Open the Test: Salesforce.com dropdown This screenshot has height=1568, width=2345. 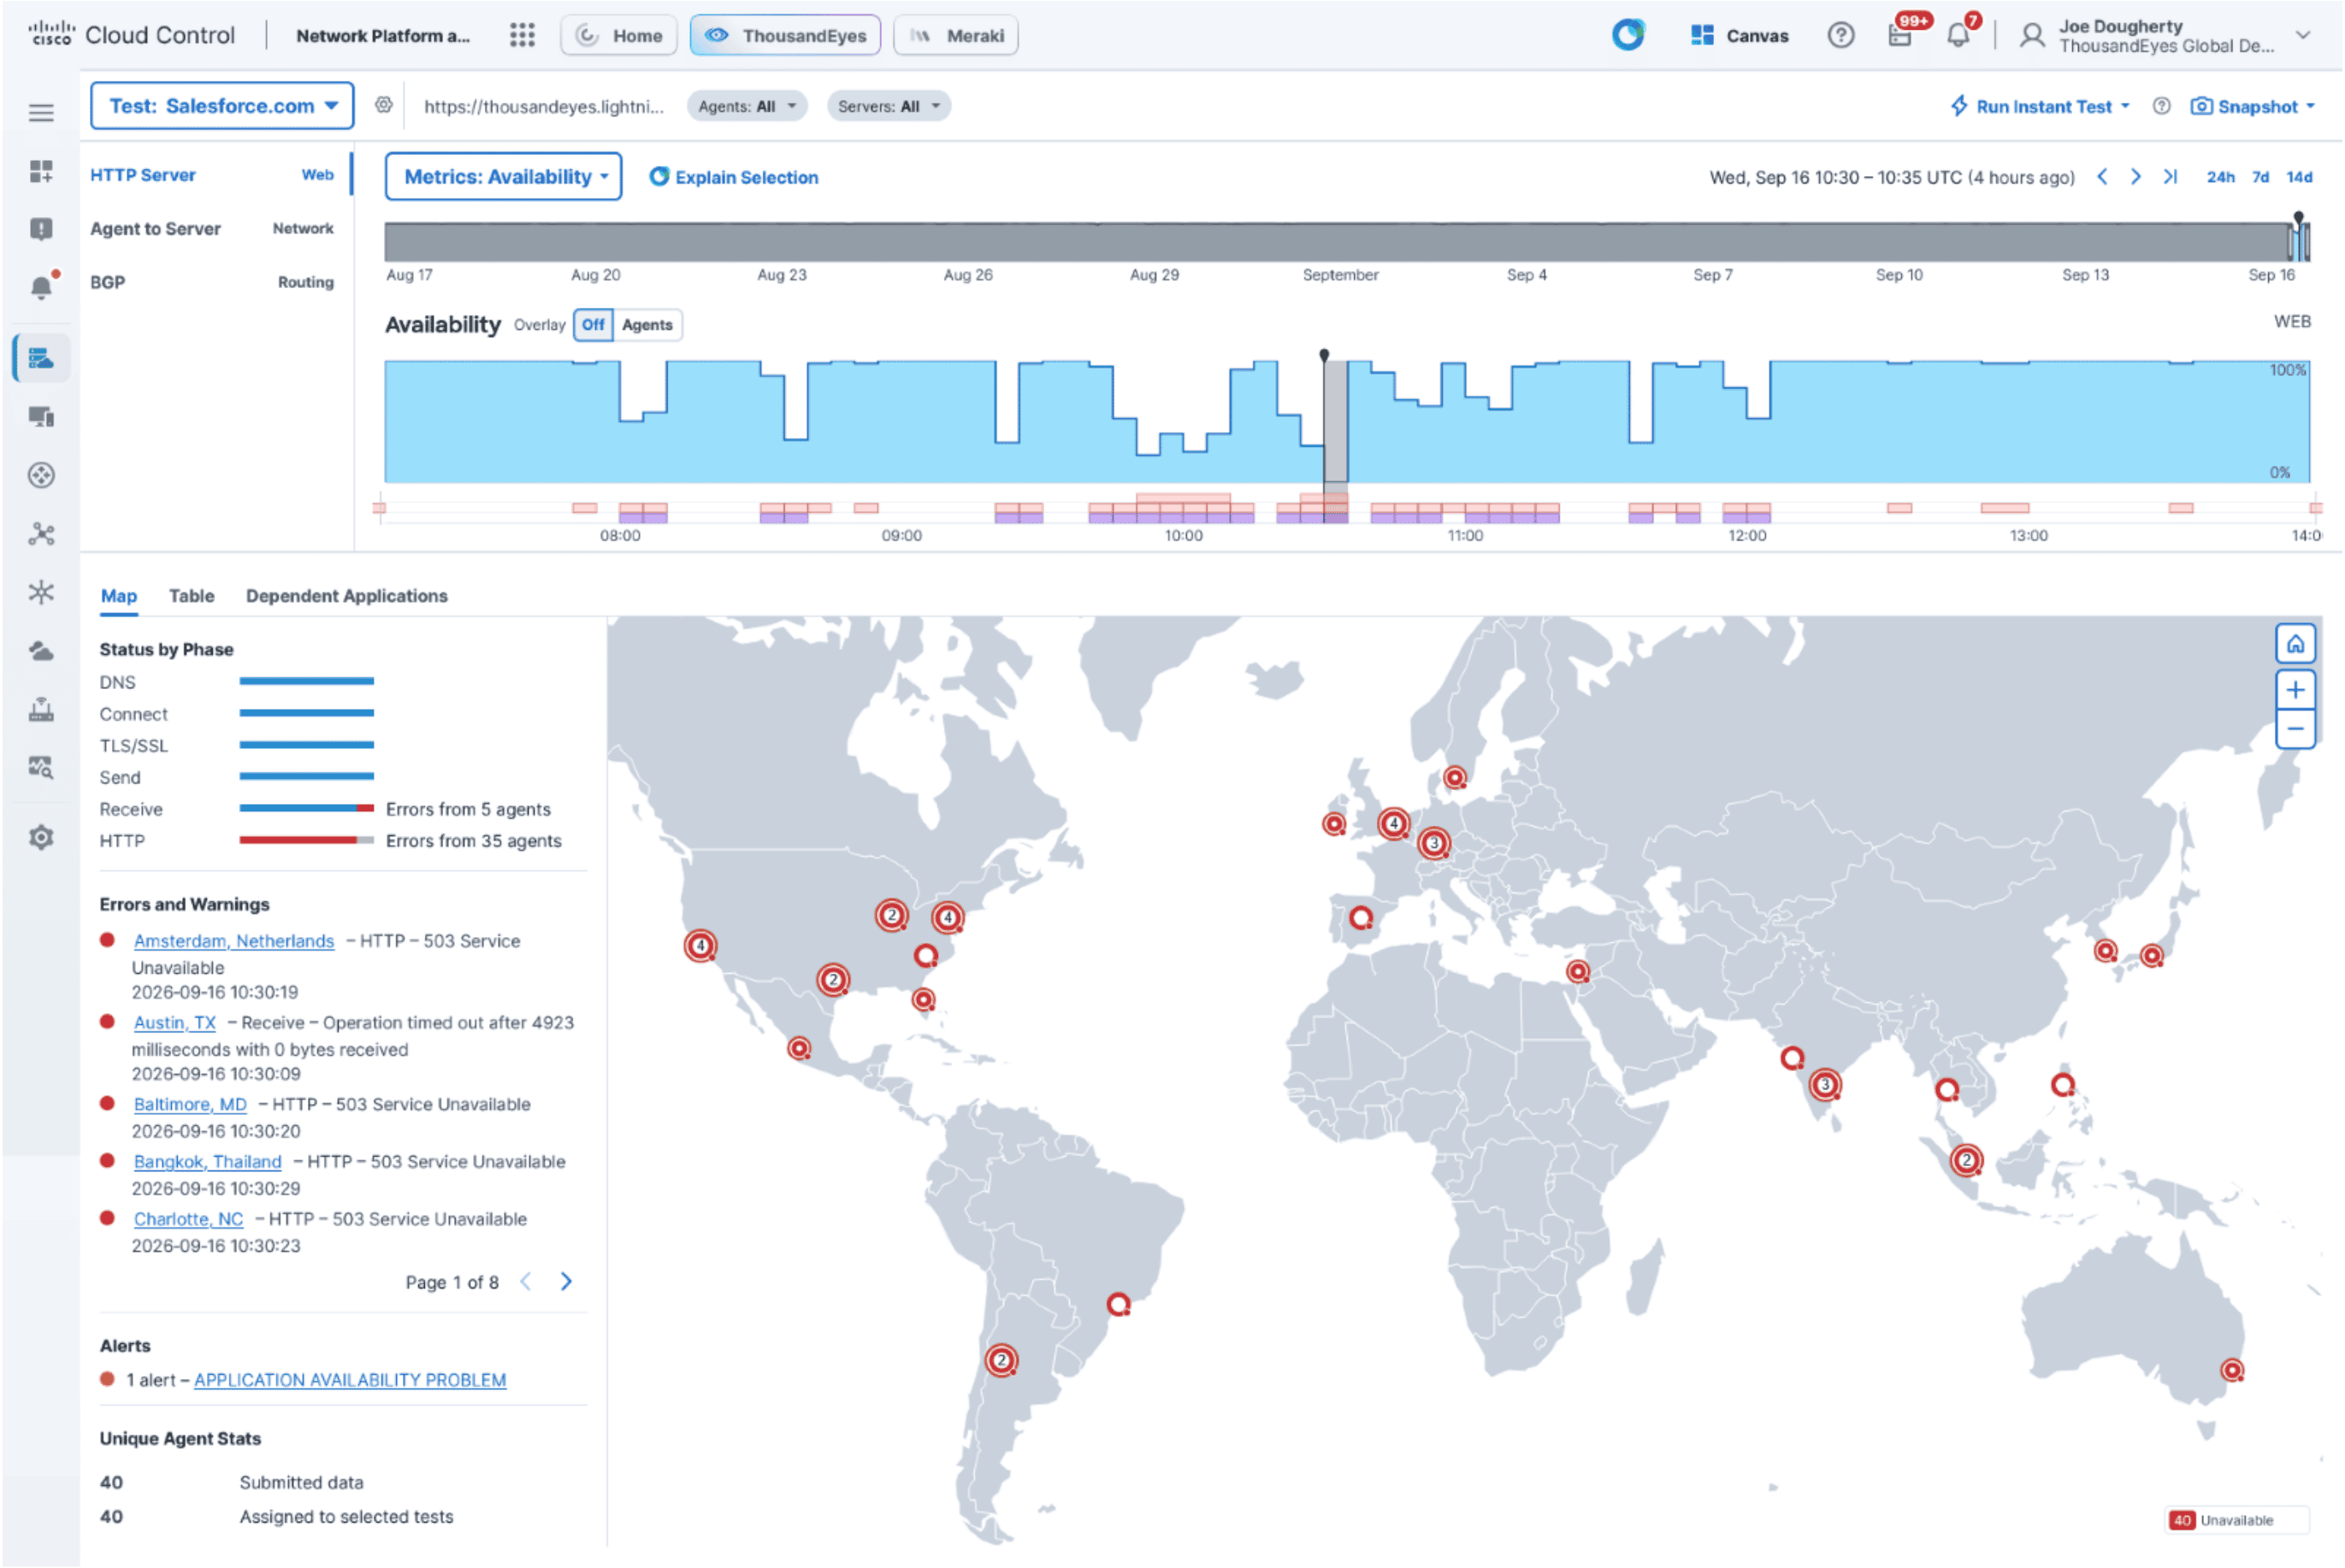coord(222,106)
